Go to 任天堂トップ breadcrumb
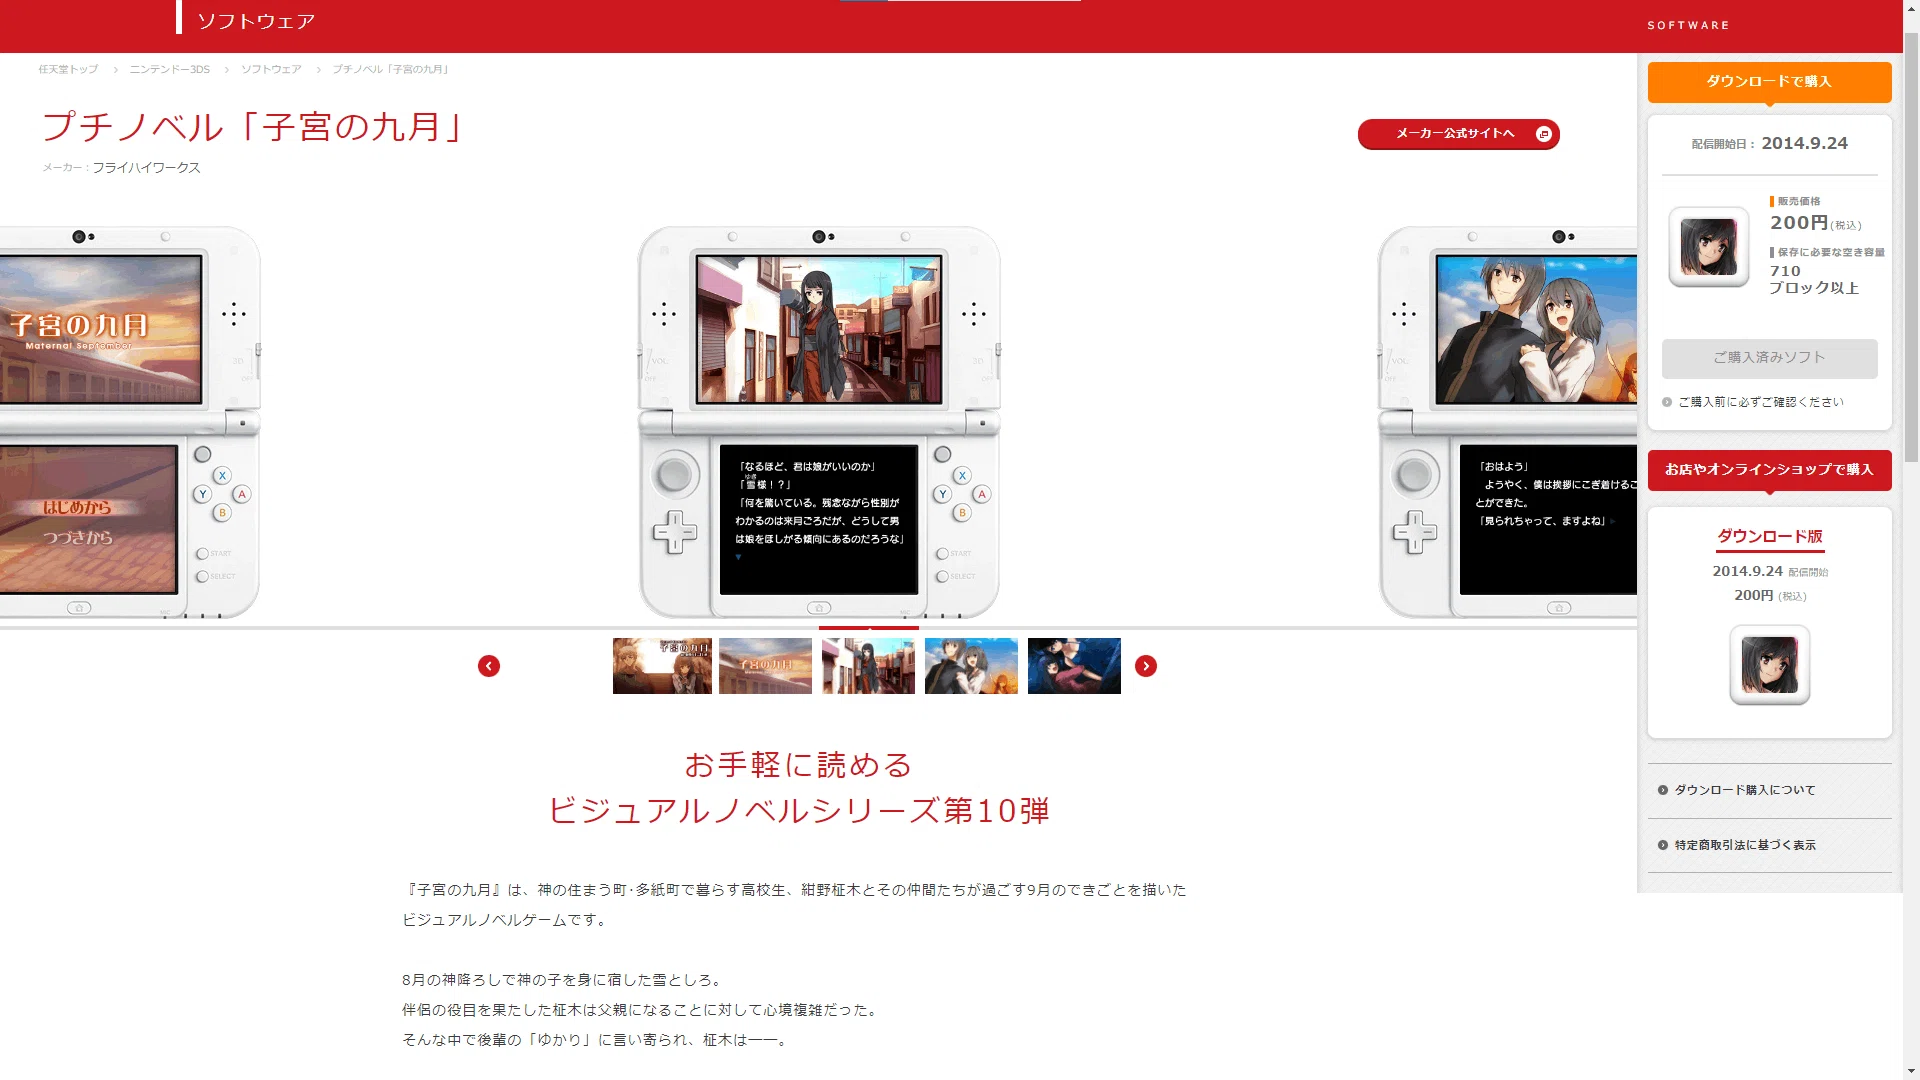This screenshot has width=1920, height=1080. tap(68, 70)
